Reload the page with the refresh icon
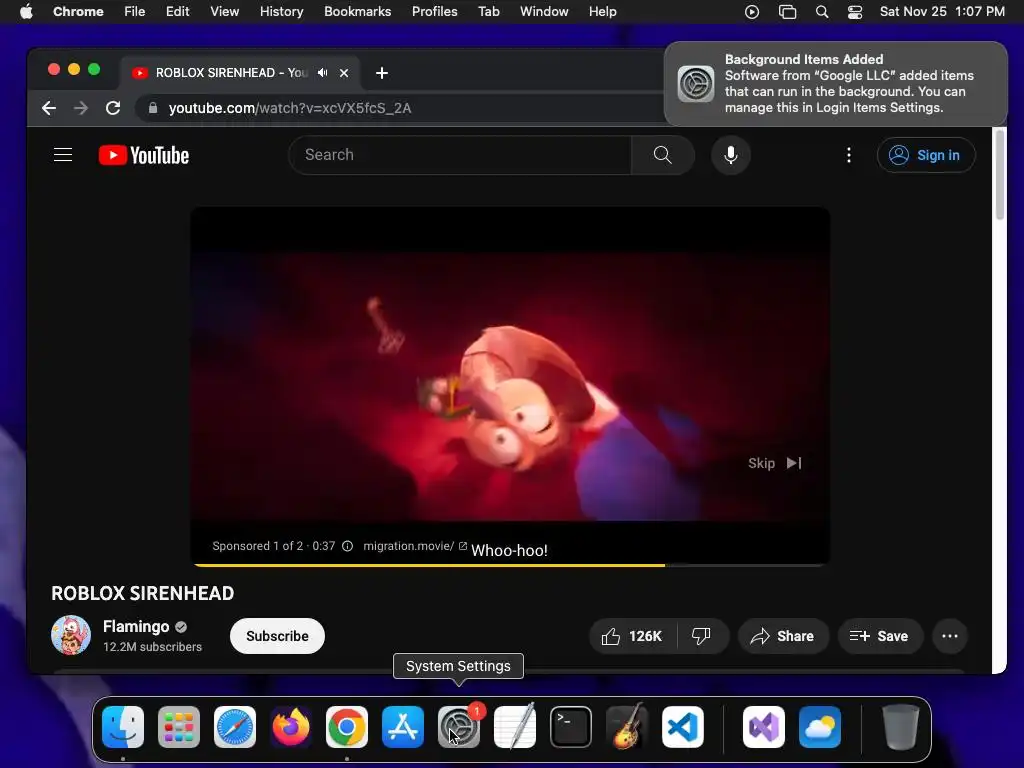Image resolution: width=1024 pixels, height=768 pixels. pyautogui.click(x=113, y=108)
